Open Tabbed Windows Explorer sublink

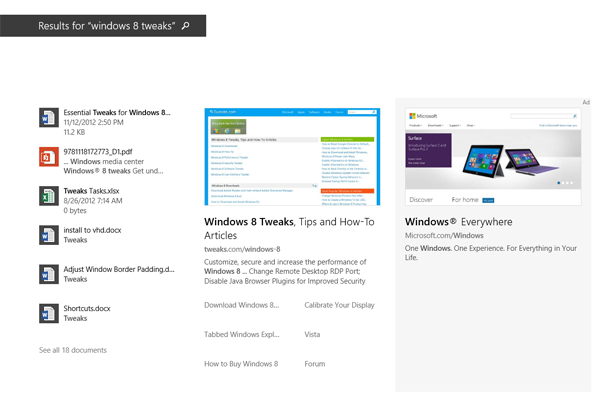241,335
